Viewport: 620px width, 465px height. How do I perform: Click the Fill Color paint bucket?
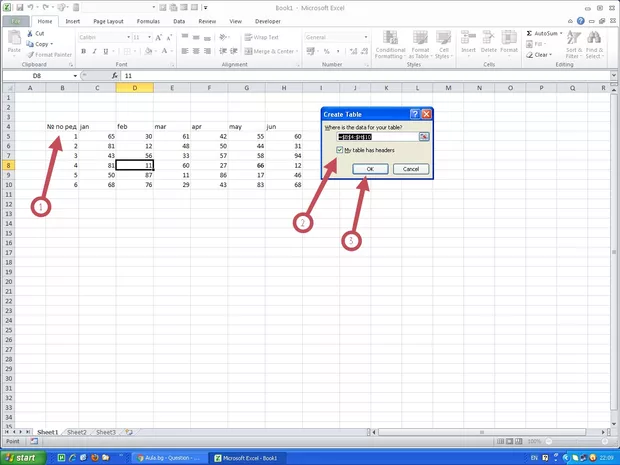(x=148, y=51)
